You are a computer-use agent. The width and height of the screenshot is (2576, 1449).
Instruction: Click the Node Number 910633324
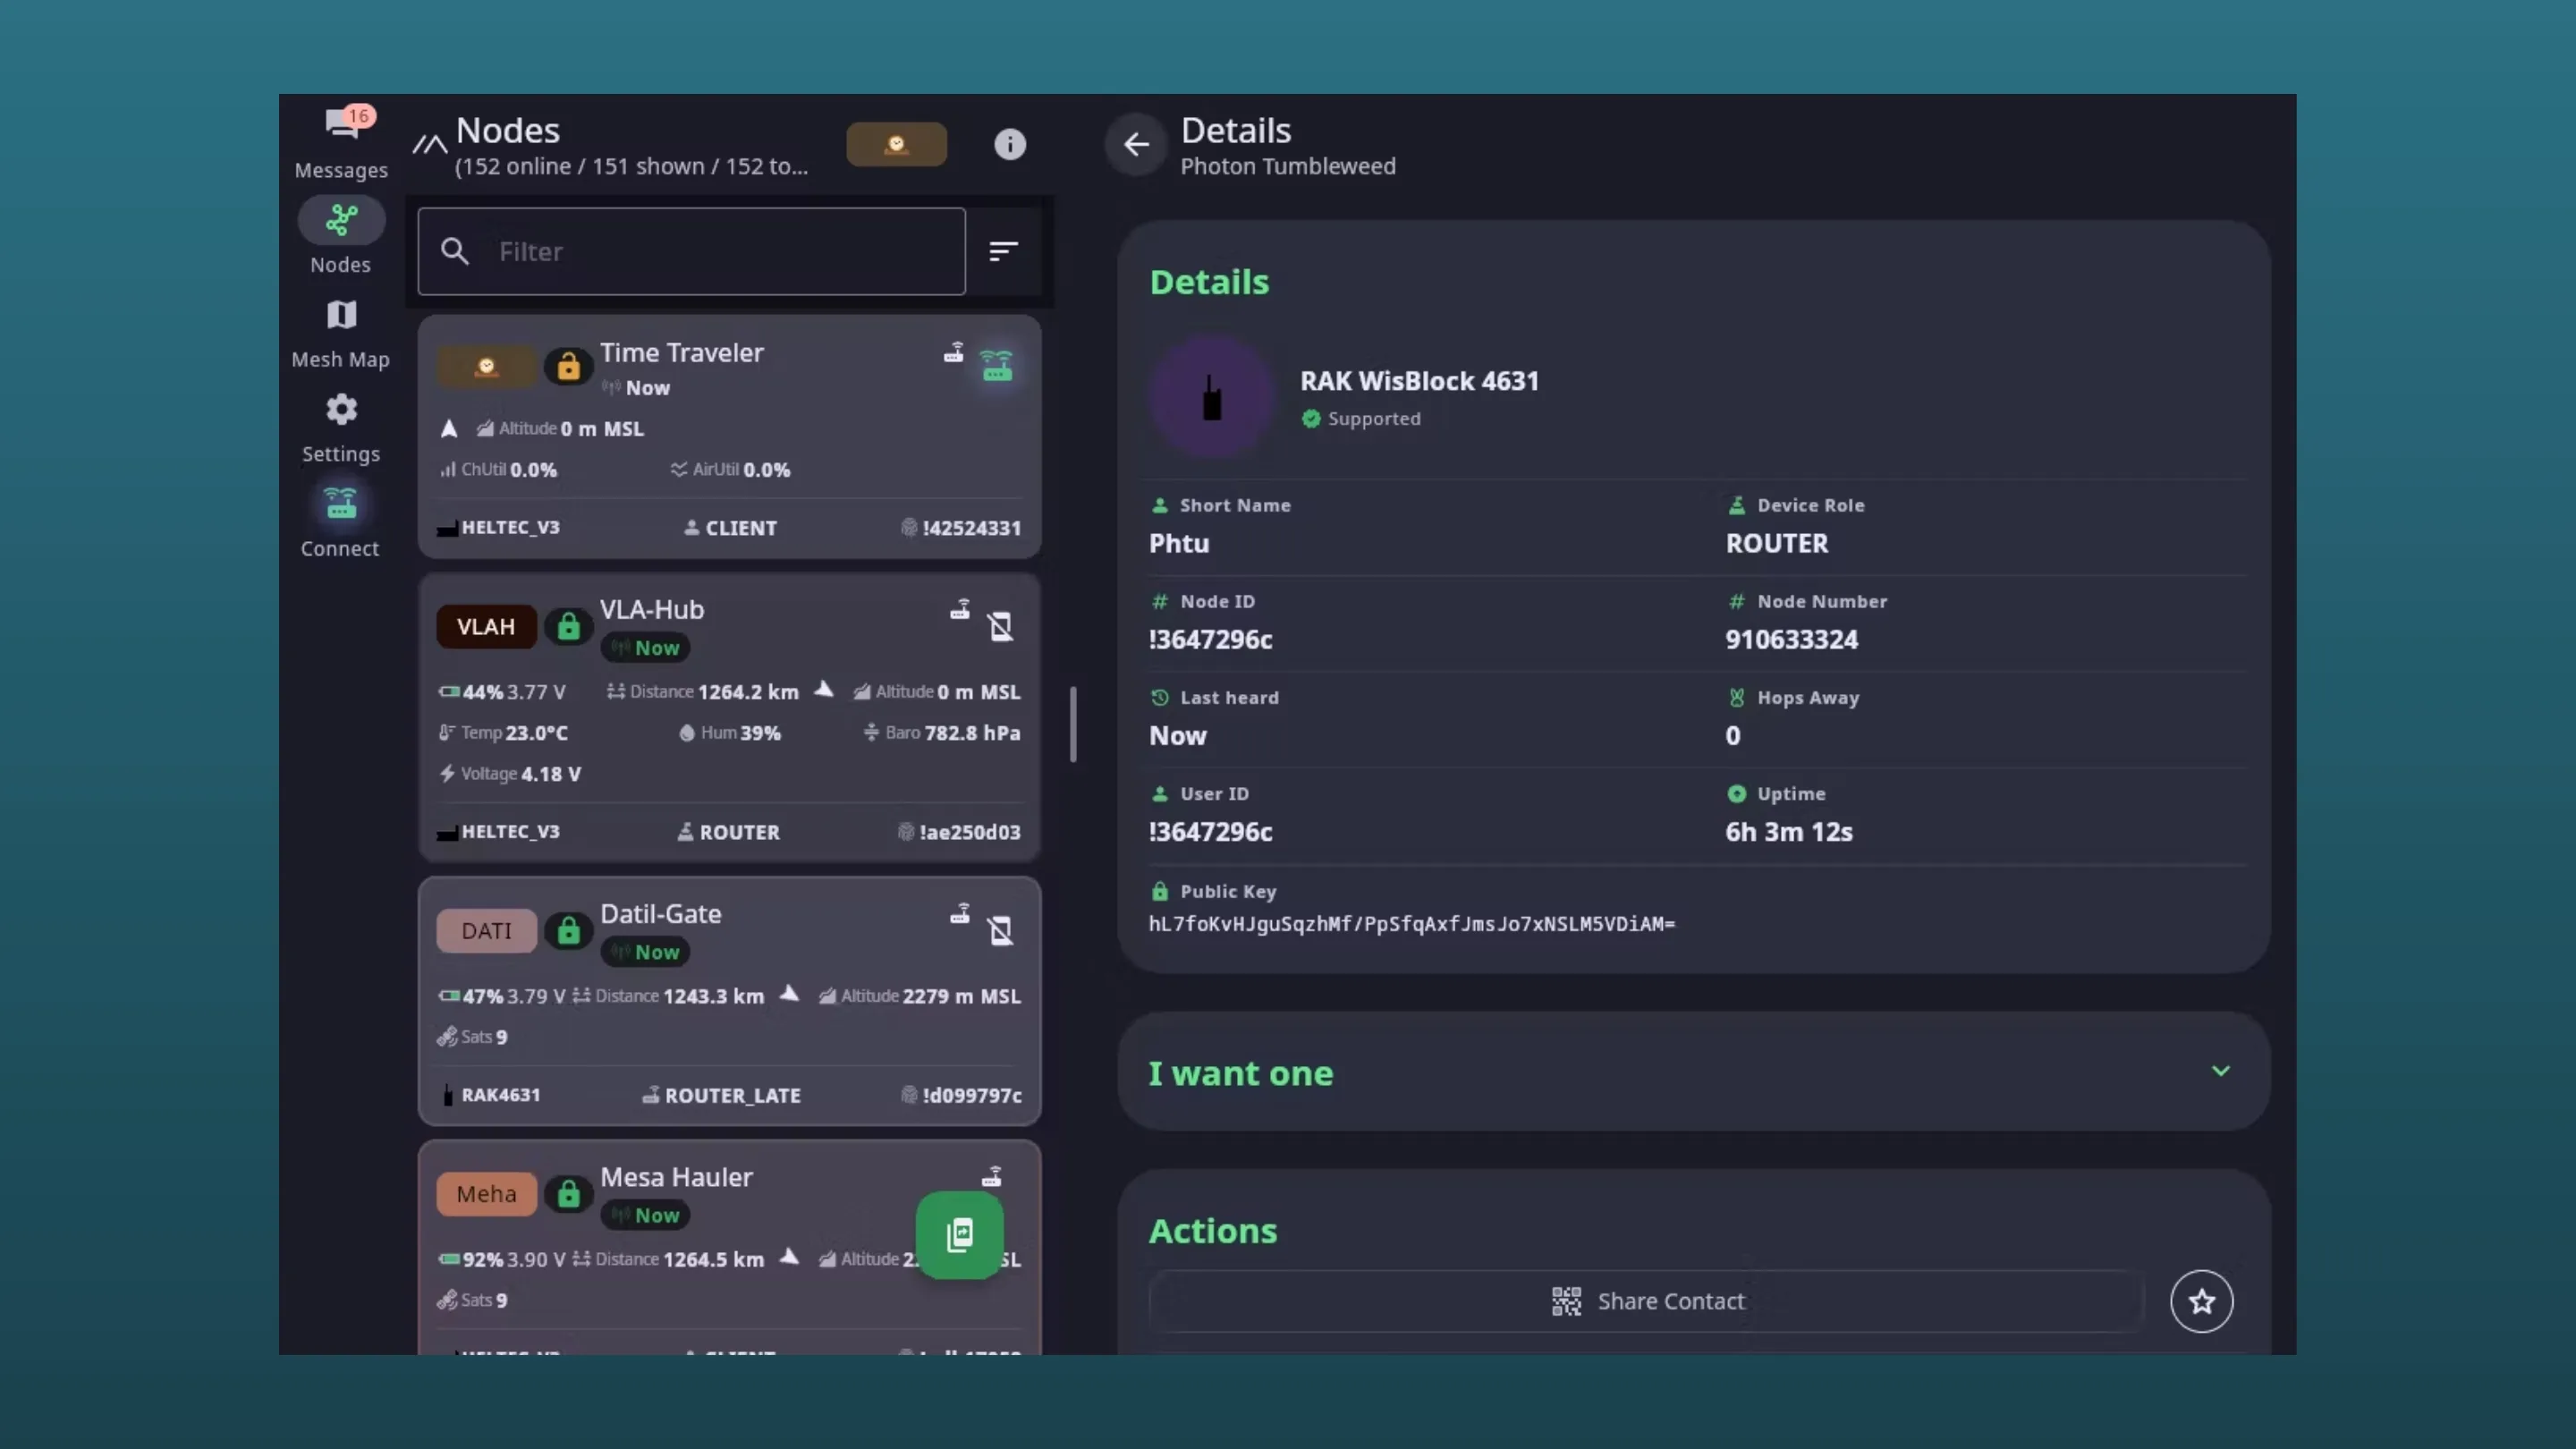(1791, 640)
